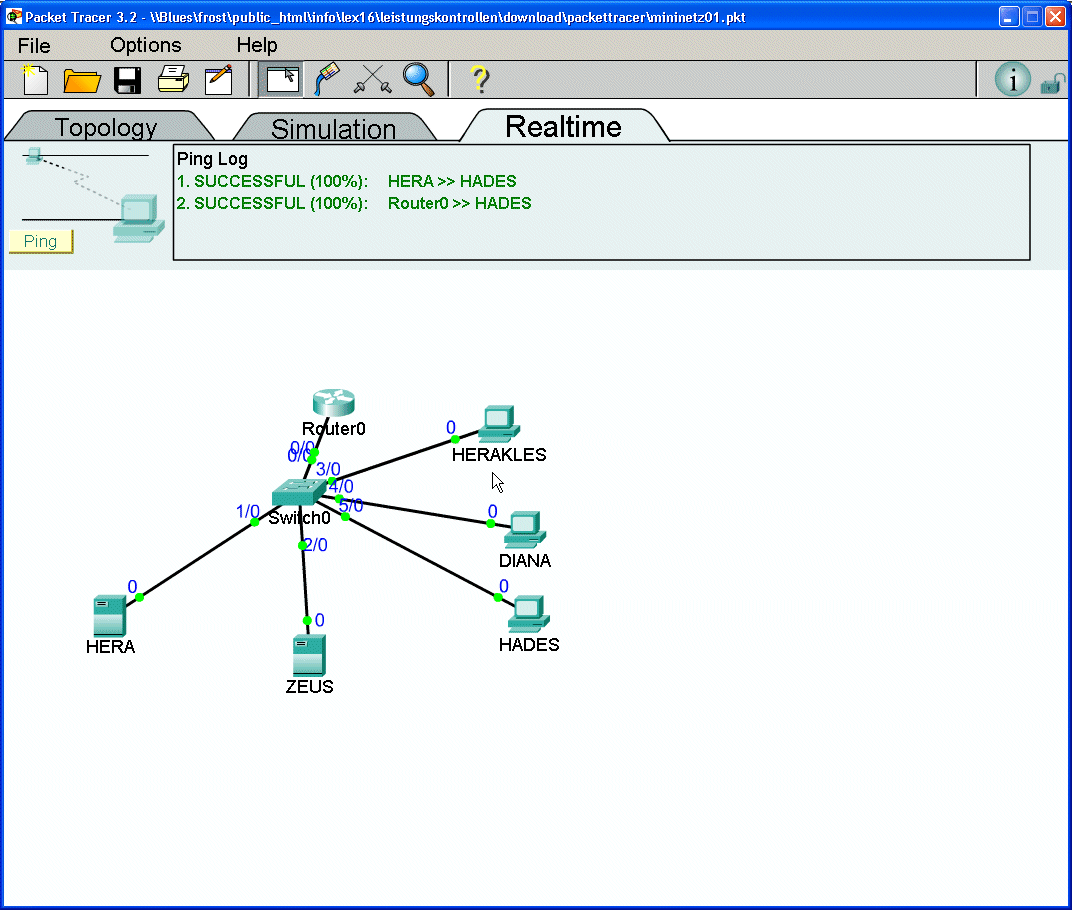Select the Router0 device
Screen dimensions: 1072x910
coord(333,403)
